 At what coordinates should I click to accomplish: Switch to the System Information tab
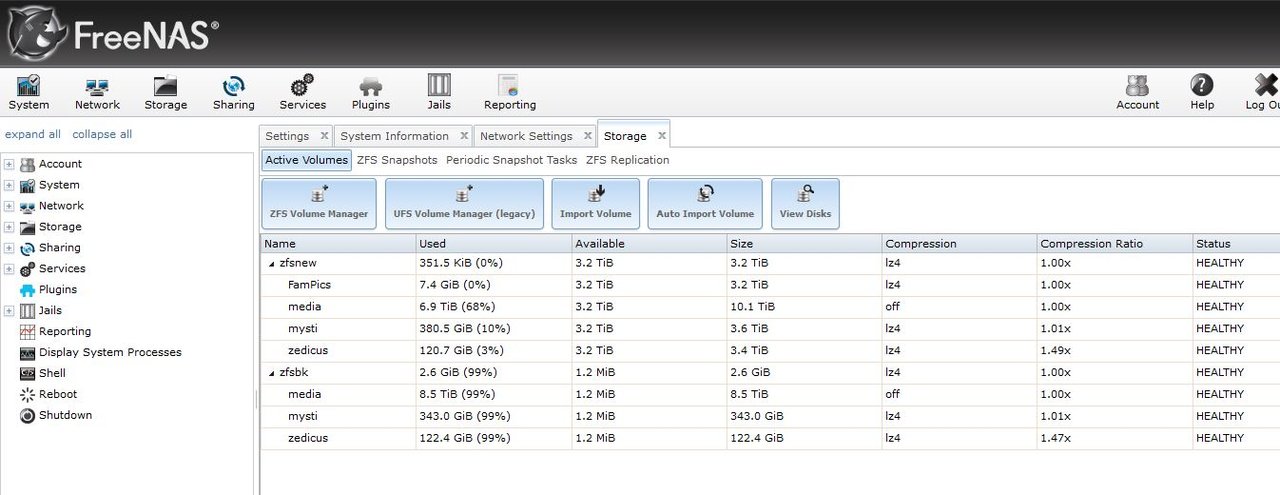tap(394, 136)
